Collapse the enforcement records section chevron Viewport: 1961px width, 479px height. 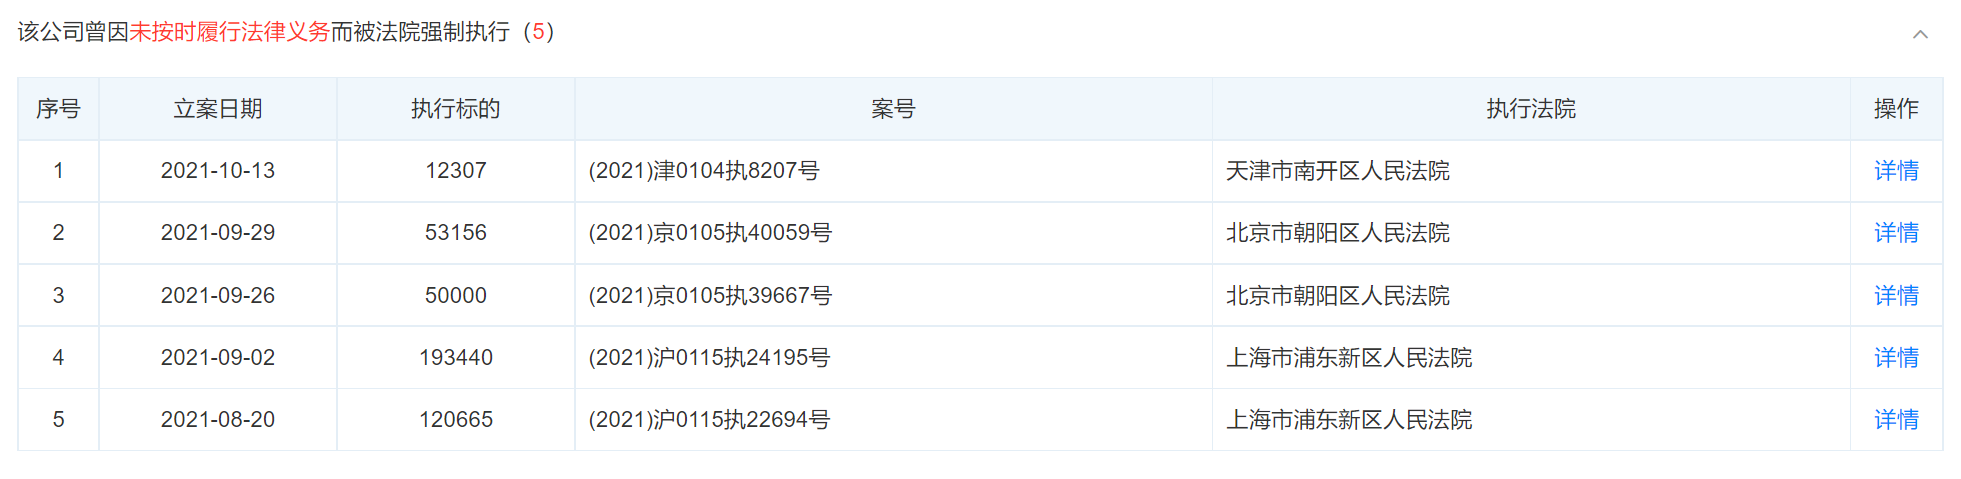coord(1919,34)
